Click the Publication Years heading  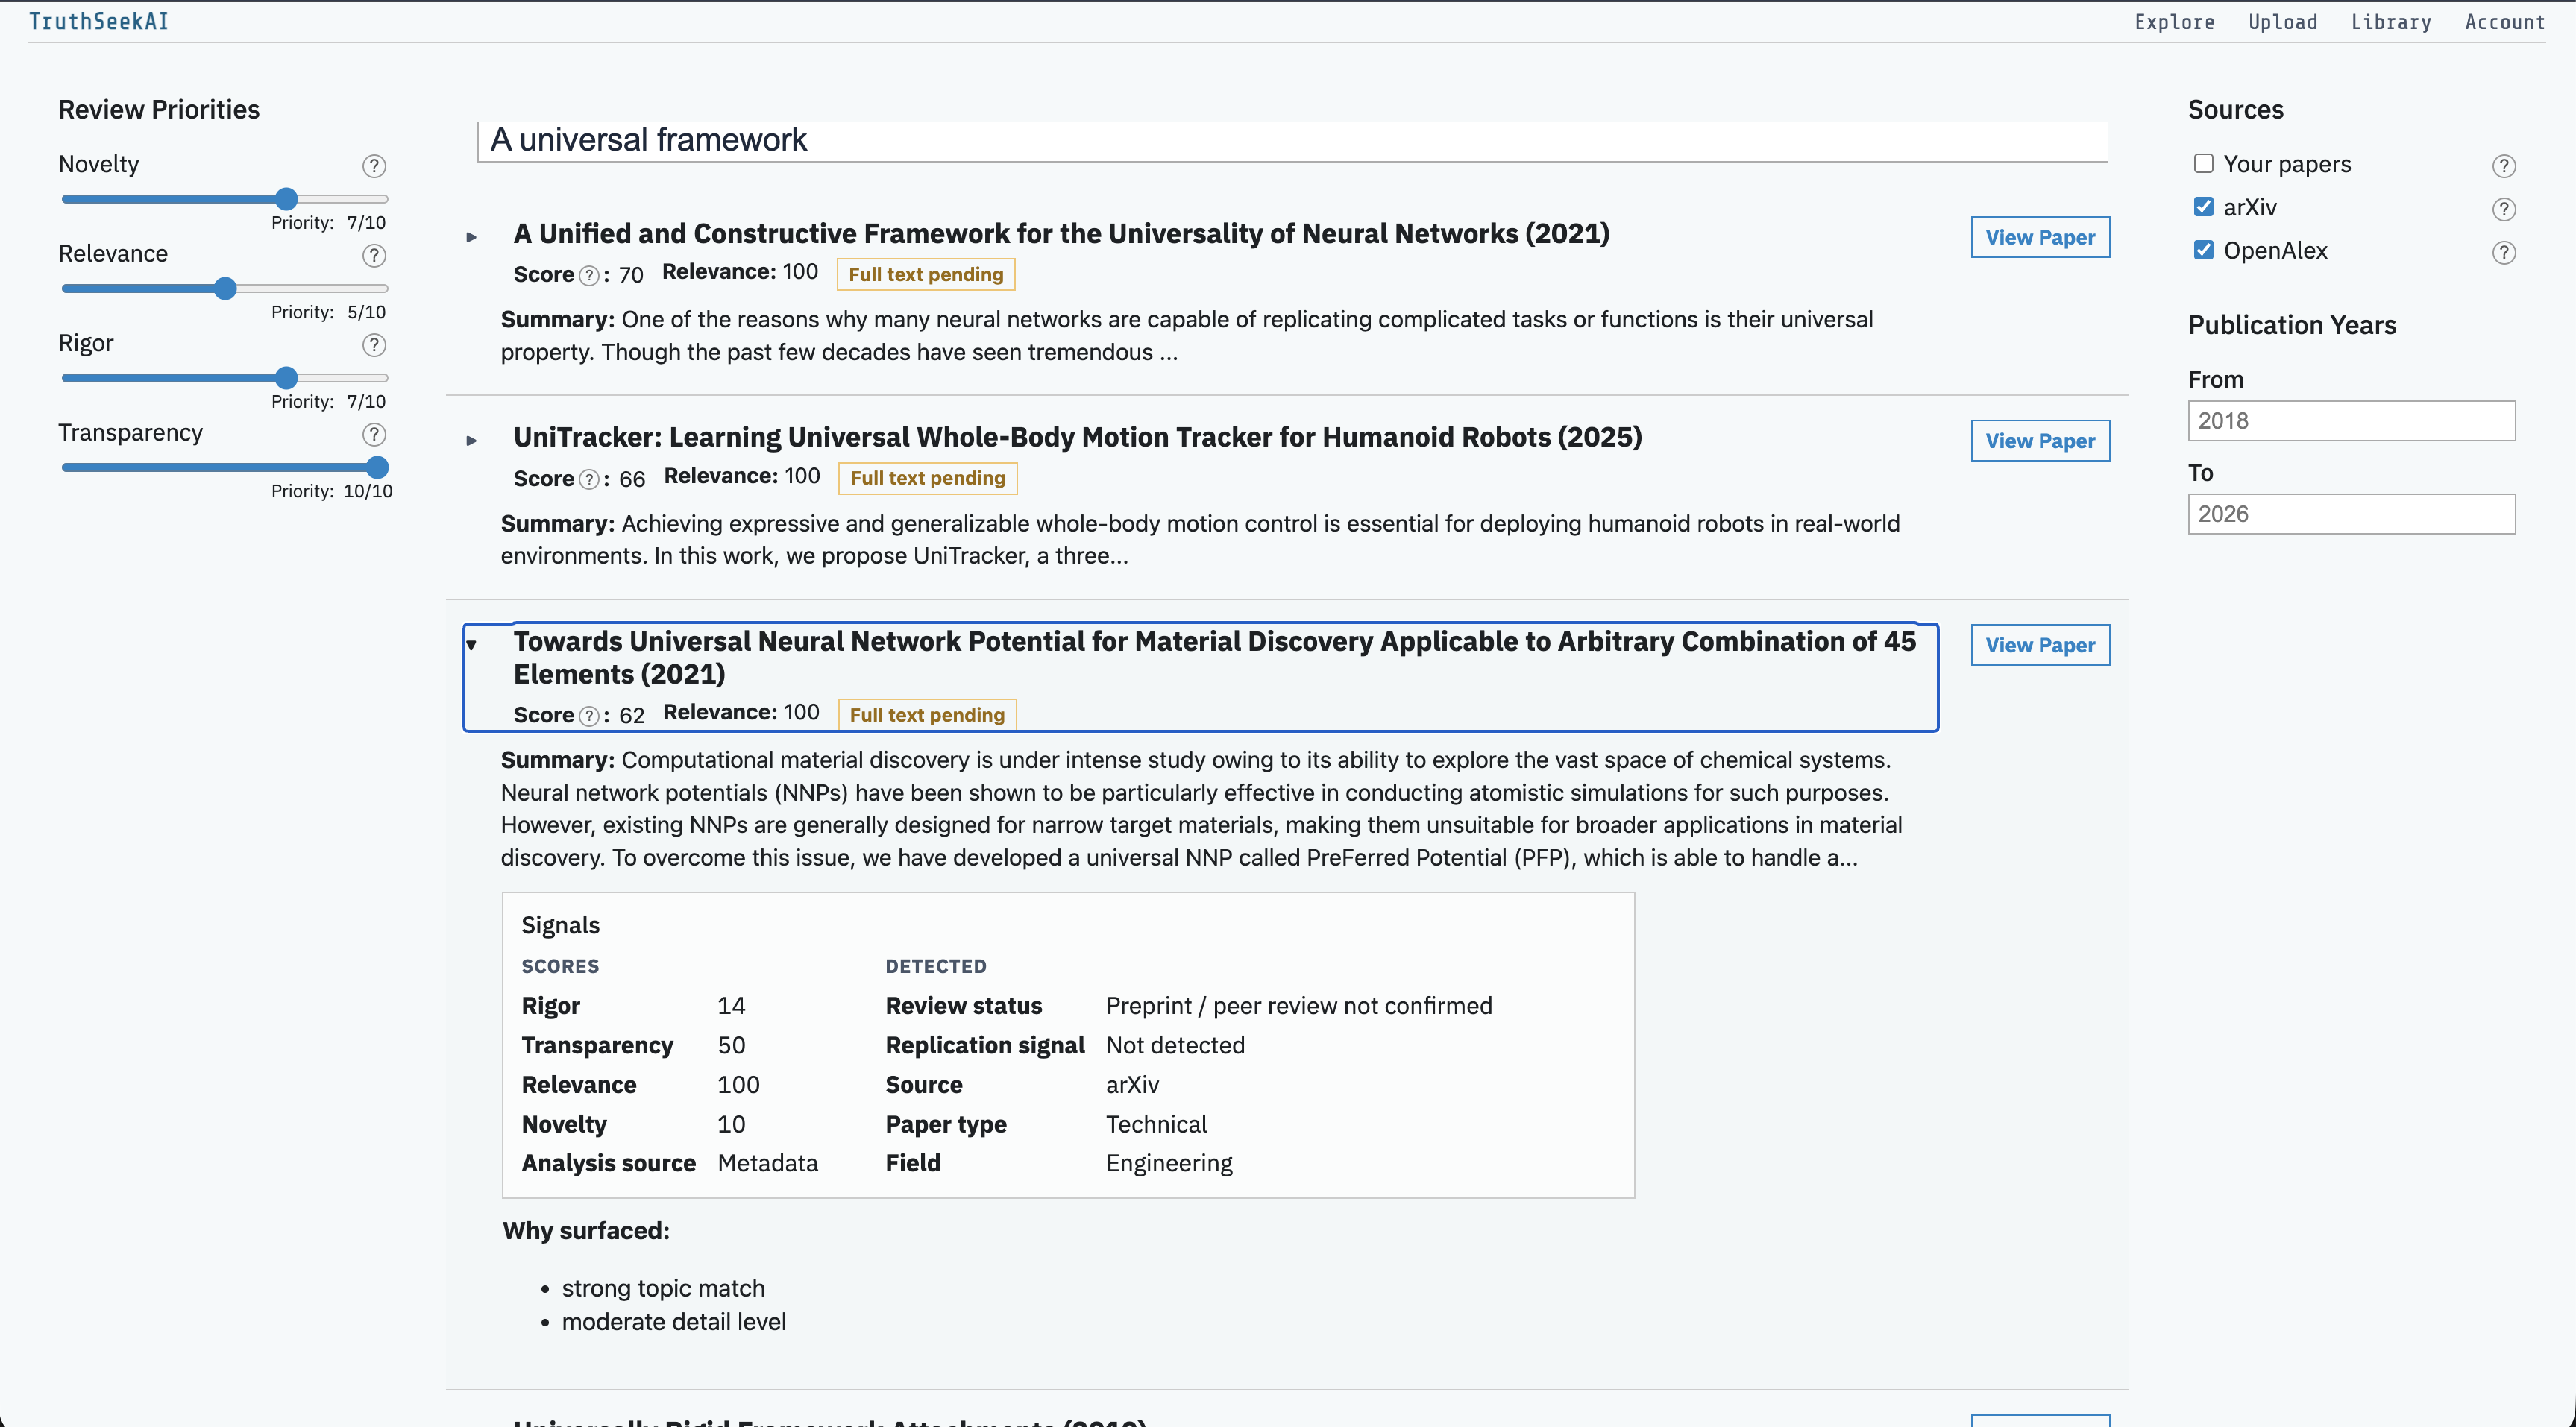point(2292,325)
